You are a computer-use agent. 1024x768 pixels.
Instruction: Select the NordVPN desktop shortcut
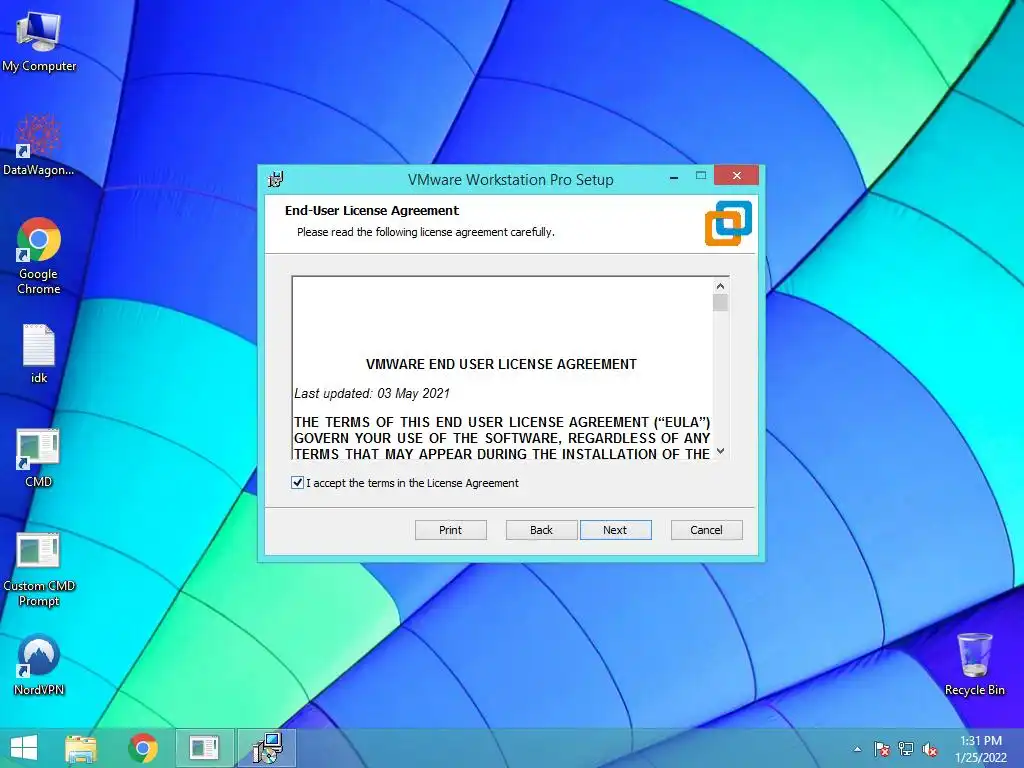39,664
